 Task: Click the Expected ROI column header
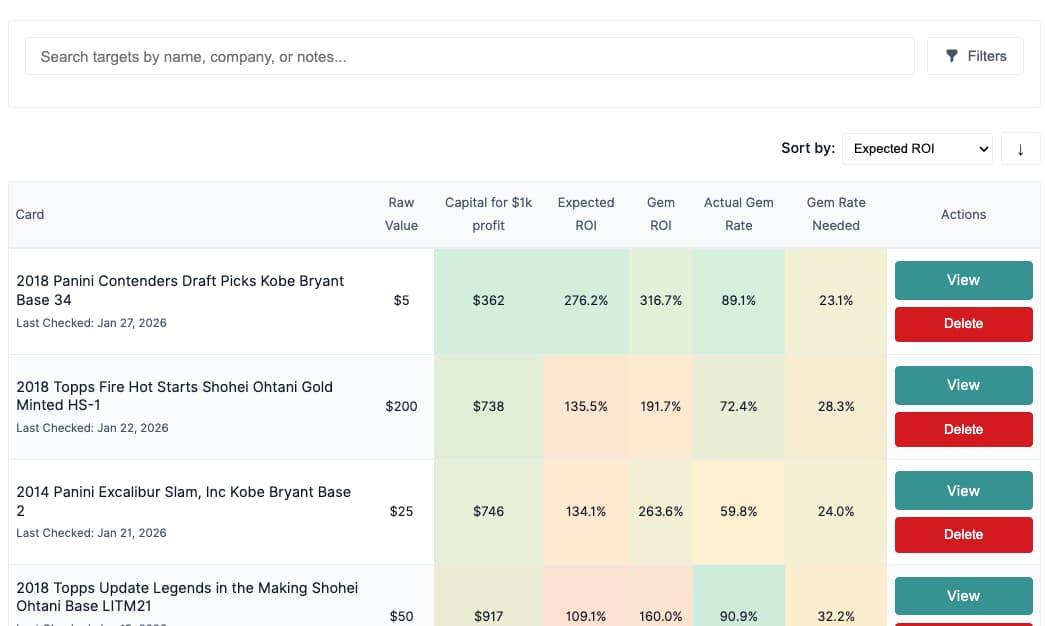coord(586,214)
